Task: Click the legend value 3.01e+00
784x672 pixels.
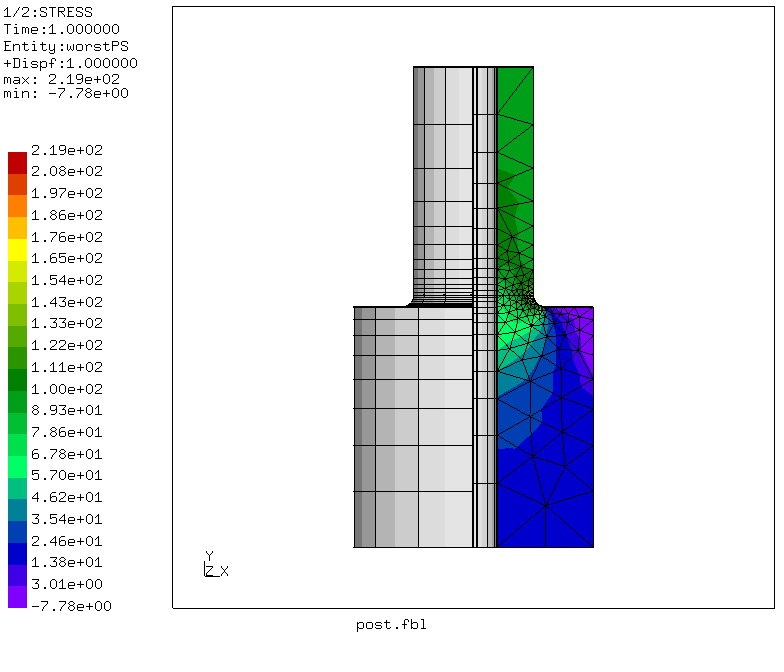Action: (x=67, y=584)
